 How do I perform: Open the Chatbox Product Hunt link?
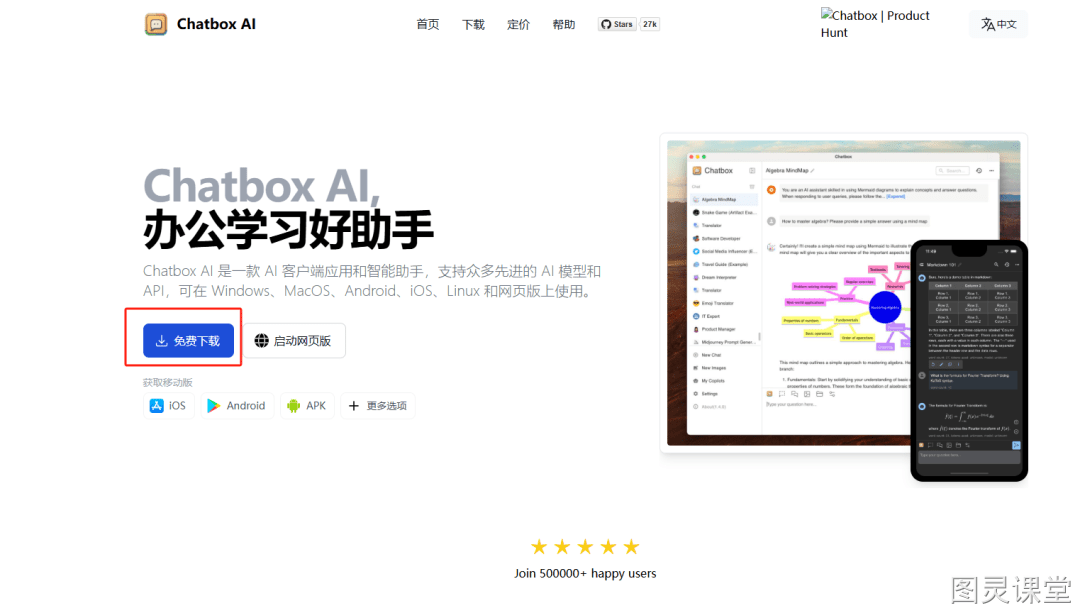[875, 24]
